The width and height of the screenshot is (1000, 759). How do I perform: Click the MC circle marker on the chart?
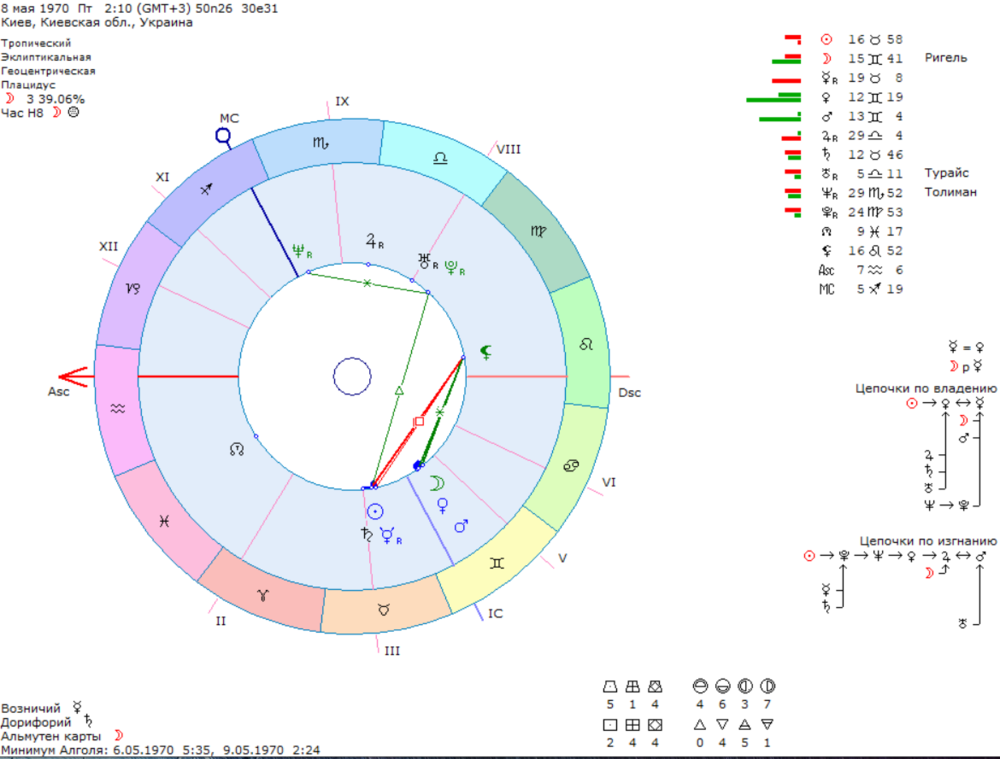tap(223, 136)
